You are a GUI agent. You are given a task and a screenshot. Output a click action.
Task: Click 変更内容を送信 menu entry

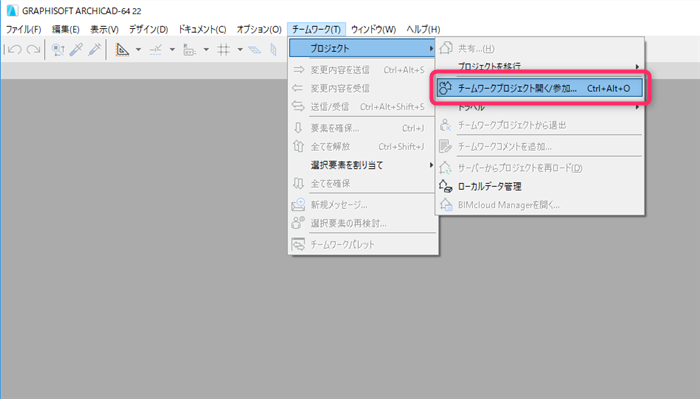click(x=362, y=70)
